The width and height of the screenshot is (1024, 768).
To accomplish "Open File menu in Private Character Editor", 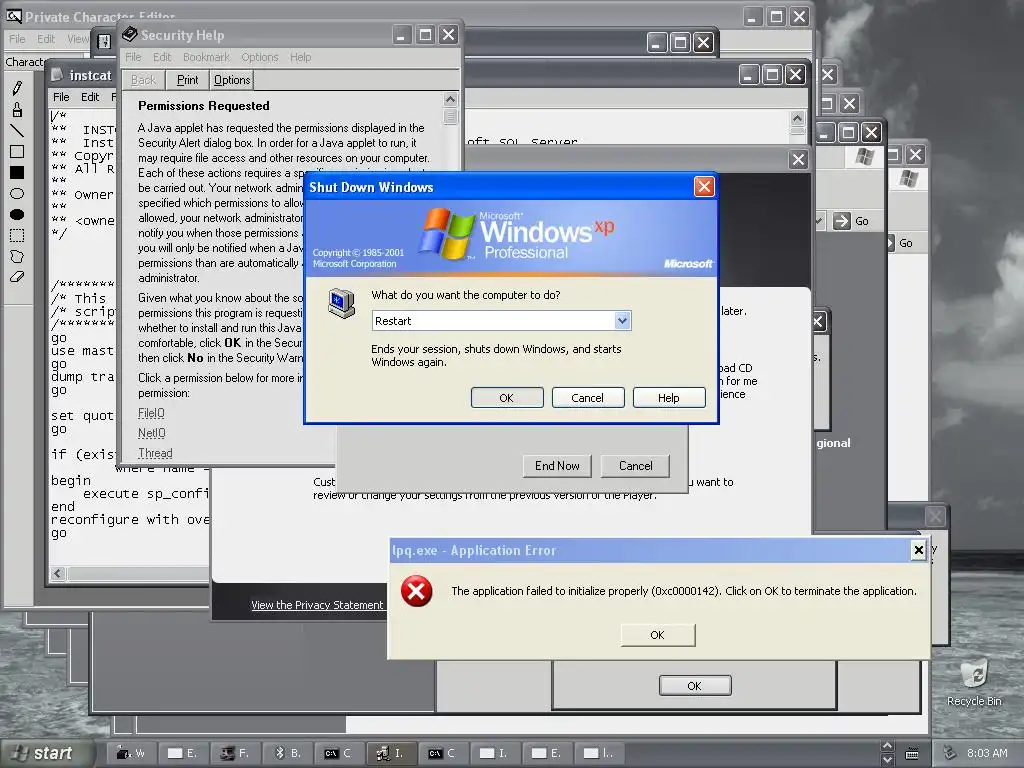I will coord(17,39).
